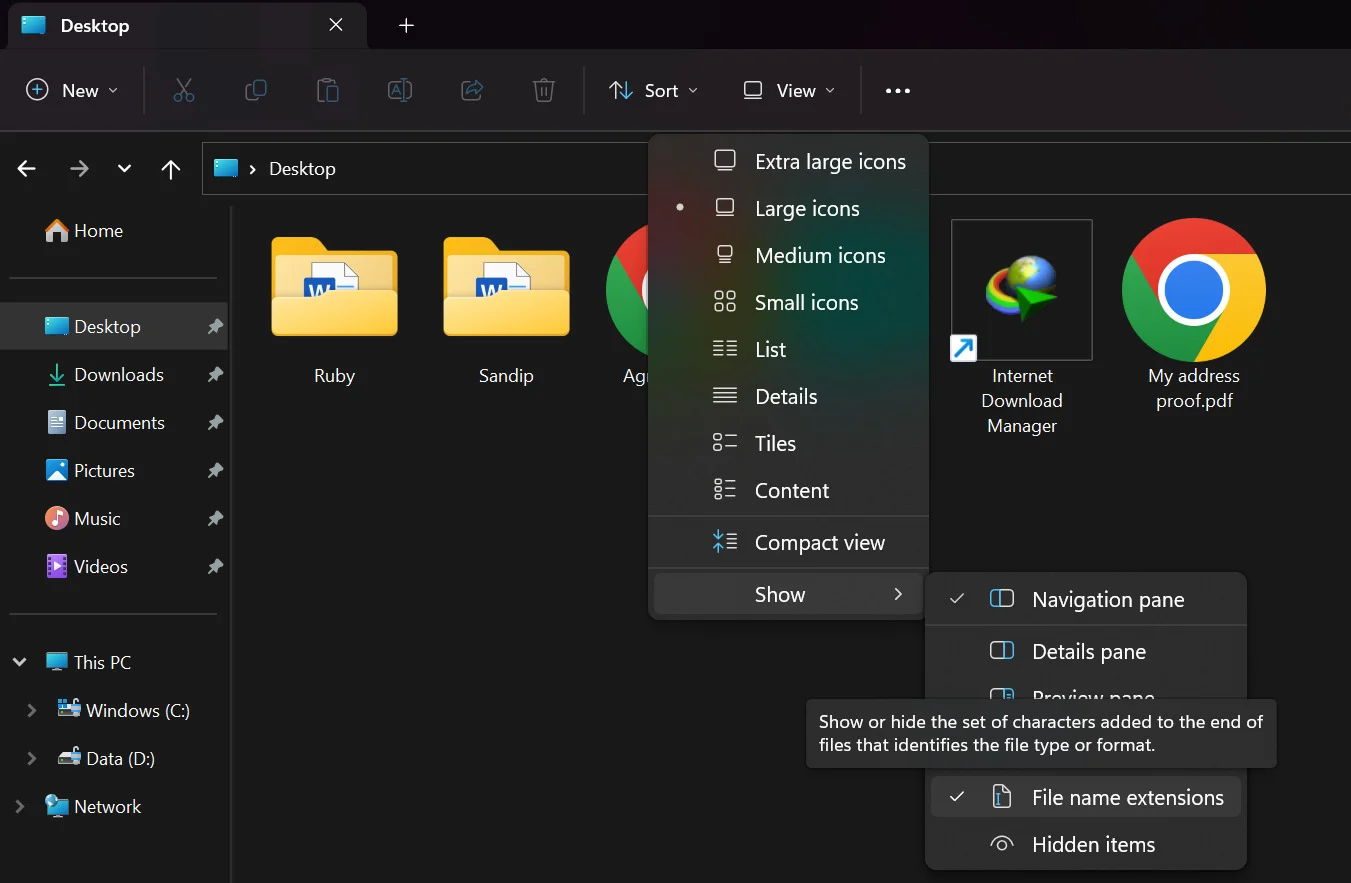Select Medium icons view
1351x883 pixels.
click(x=789, y=256)
